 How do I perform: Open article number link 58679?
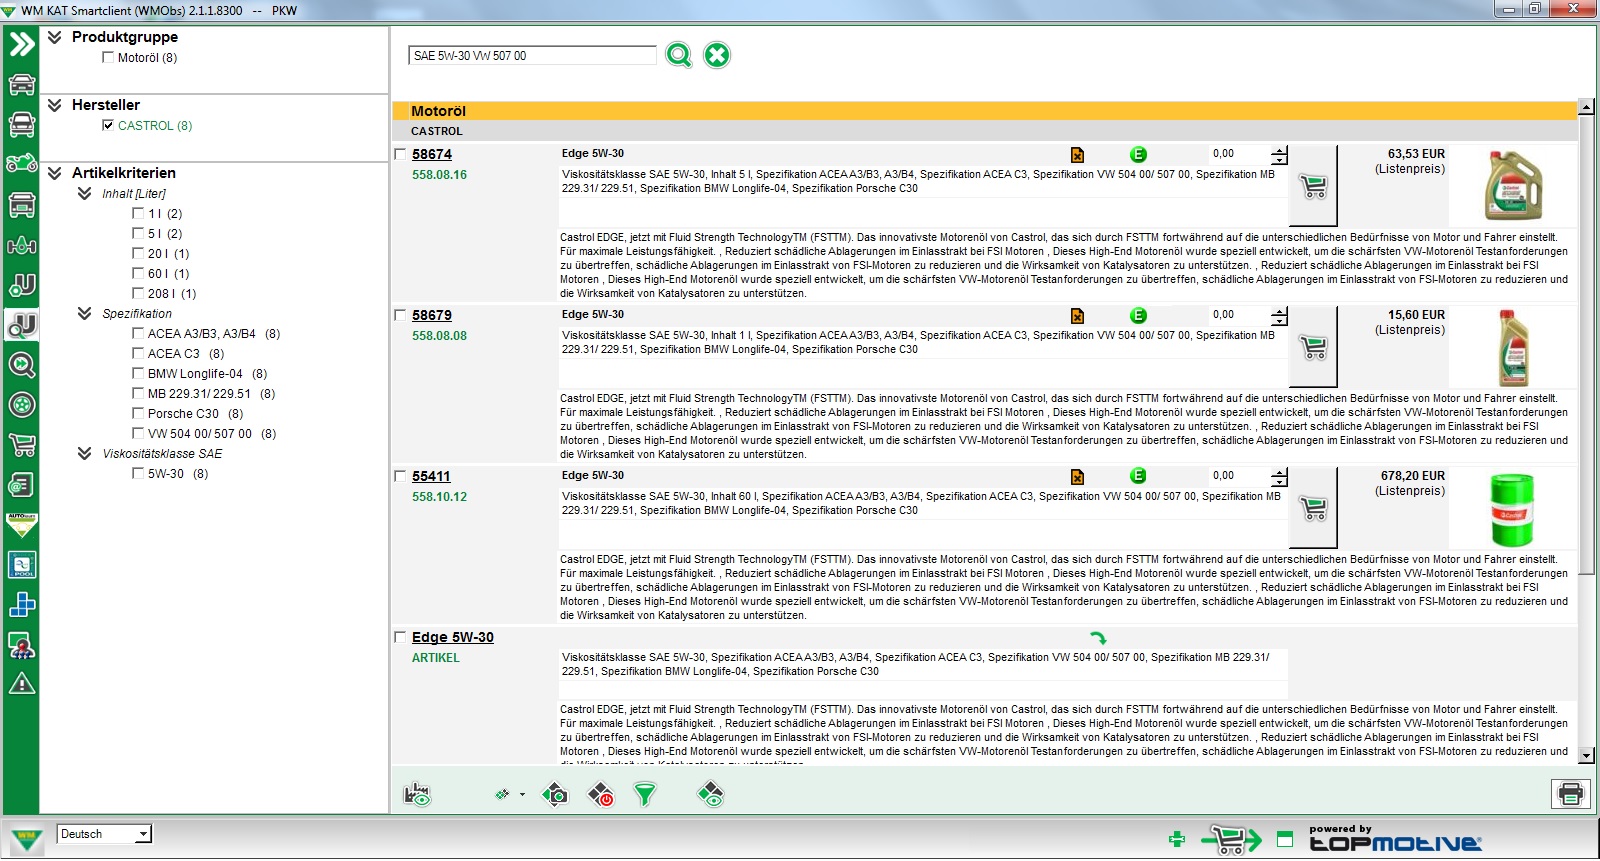pos(432,316)
